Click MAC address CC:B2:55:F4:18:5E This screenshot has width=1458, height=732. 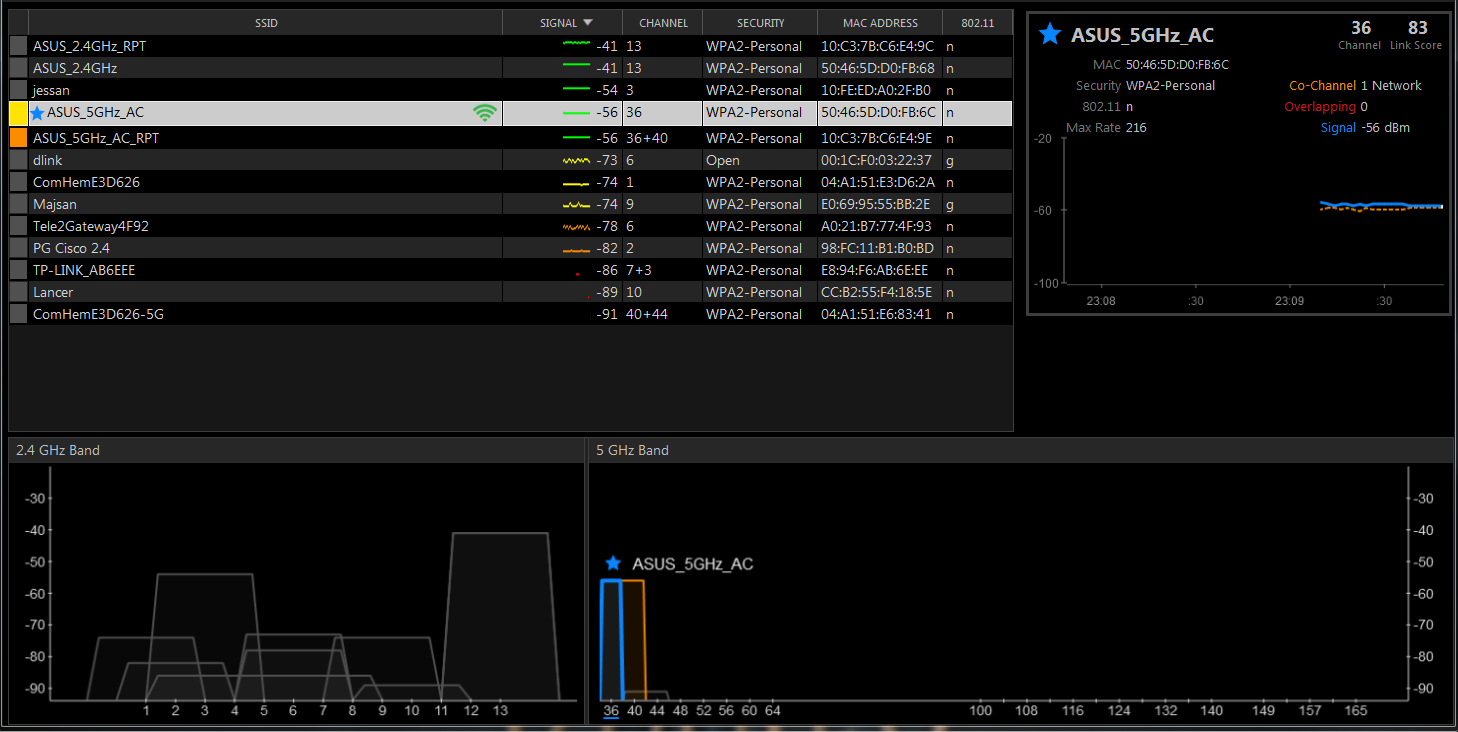click(876, 292)
